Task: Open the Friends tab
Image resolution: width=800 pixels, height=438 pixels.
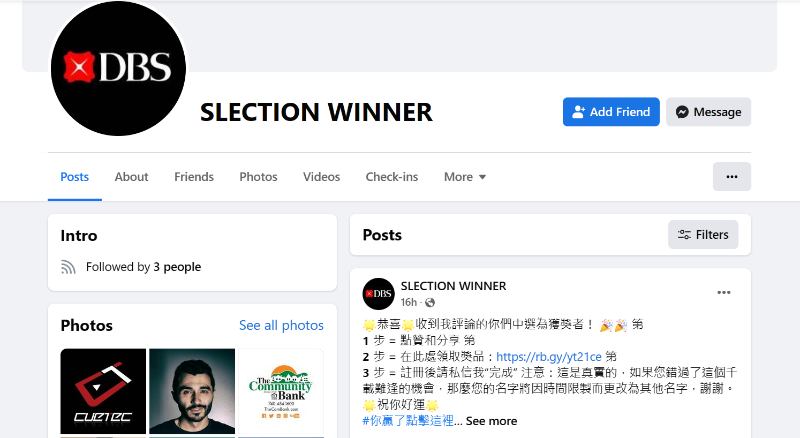Action: click(194, 177)
